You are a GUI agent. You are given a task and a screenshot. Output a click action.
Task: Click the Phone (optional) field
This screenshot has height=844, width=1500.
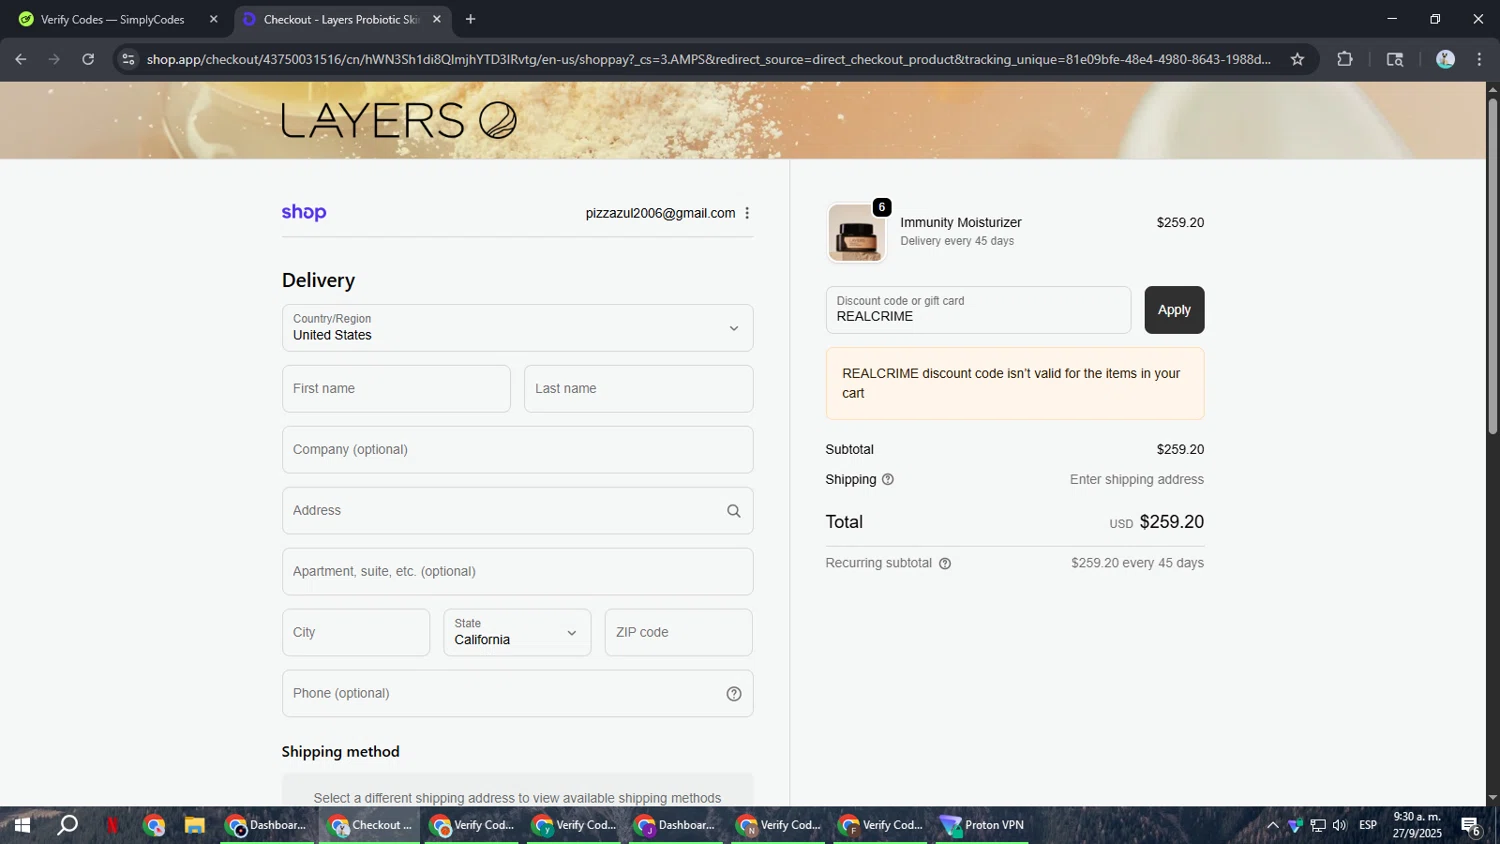517,694
